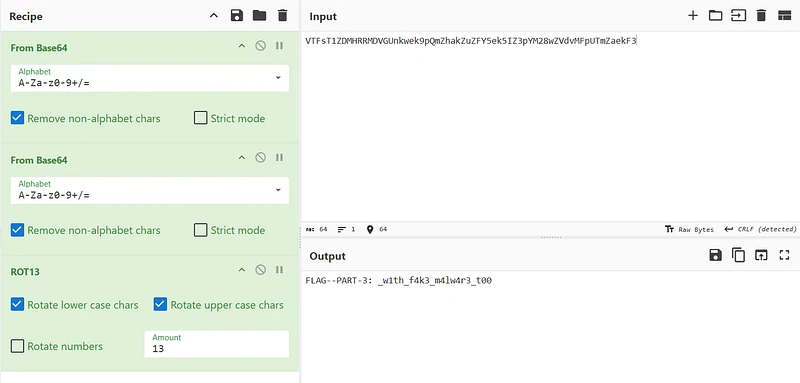Collapse the second From Base64 operation

(x=242, y=158)
